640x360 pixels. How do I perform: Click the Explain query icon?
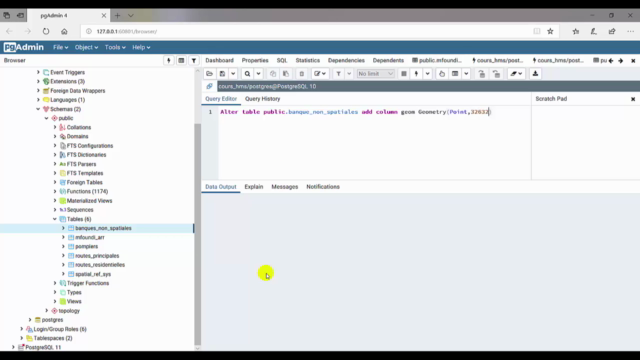point(442,74)
